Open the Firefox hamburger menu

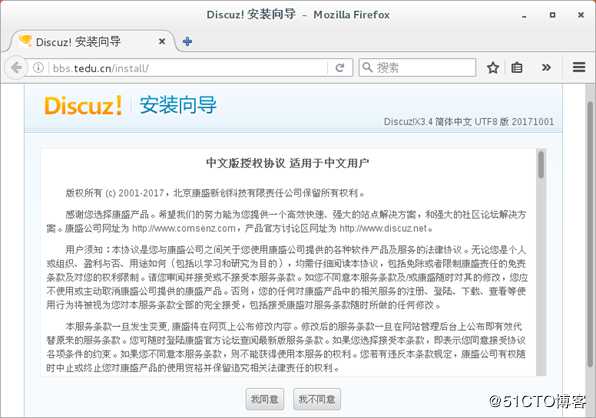[579, 67]
